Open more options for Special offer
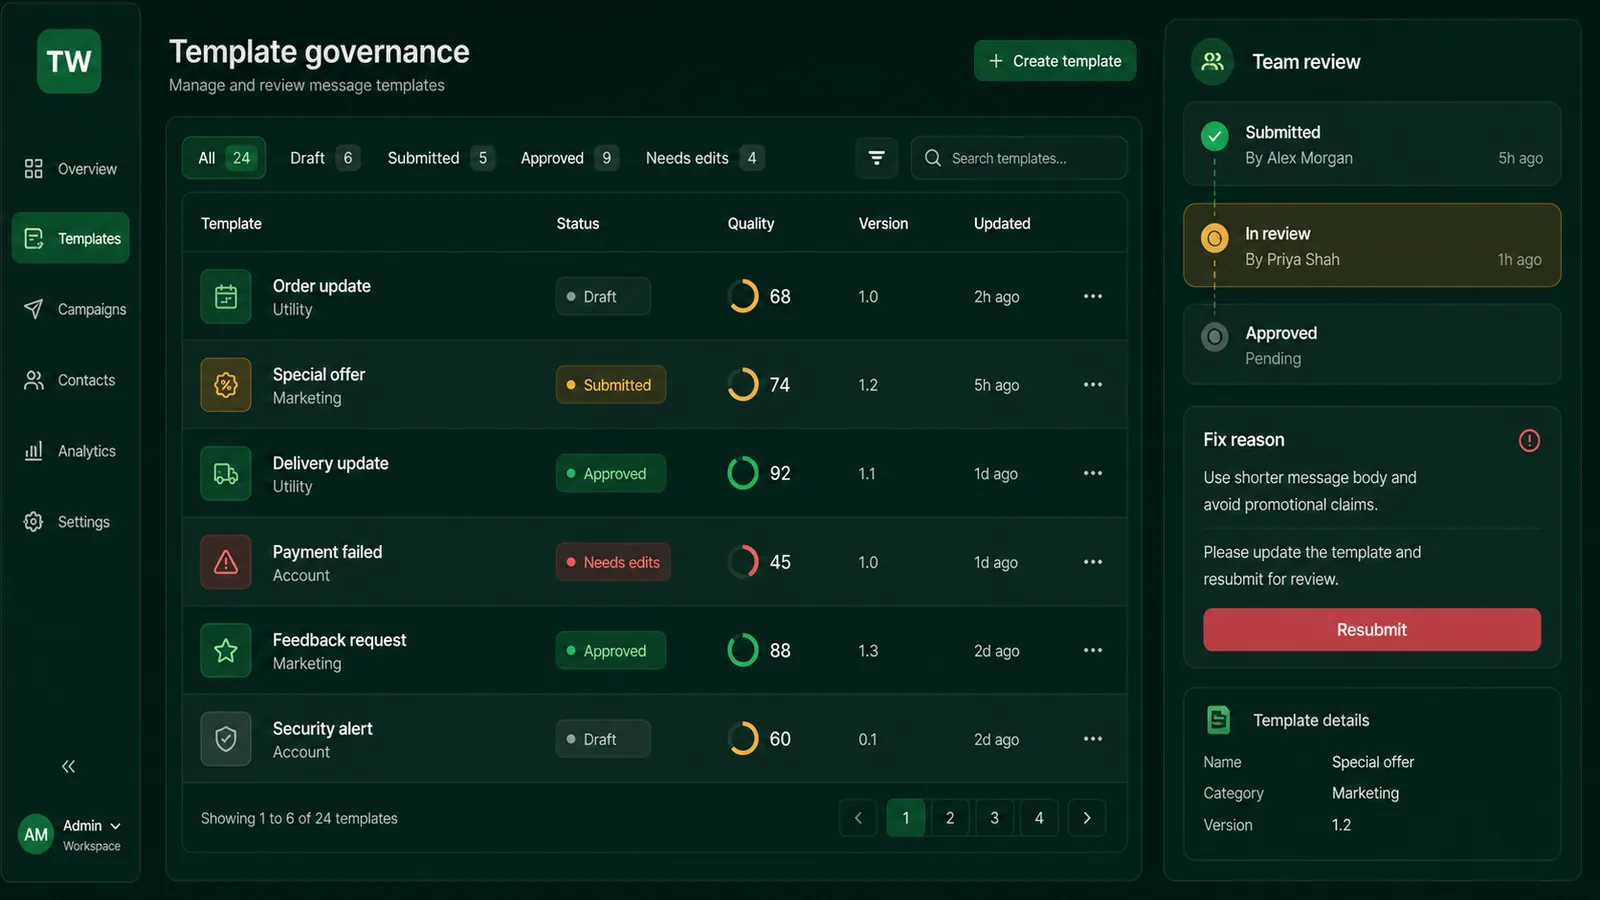1600x900 pixels. coord(1093,385)
